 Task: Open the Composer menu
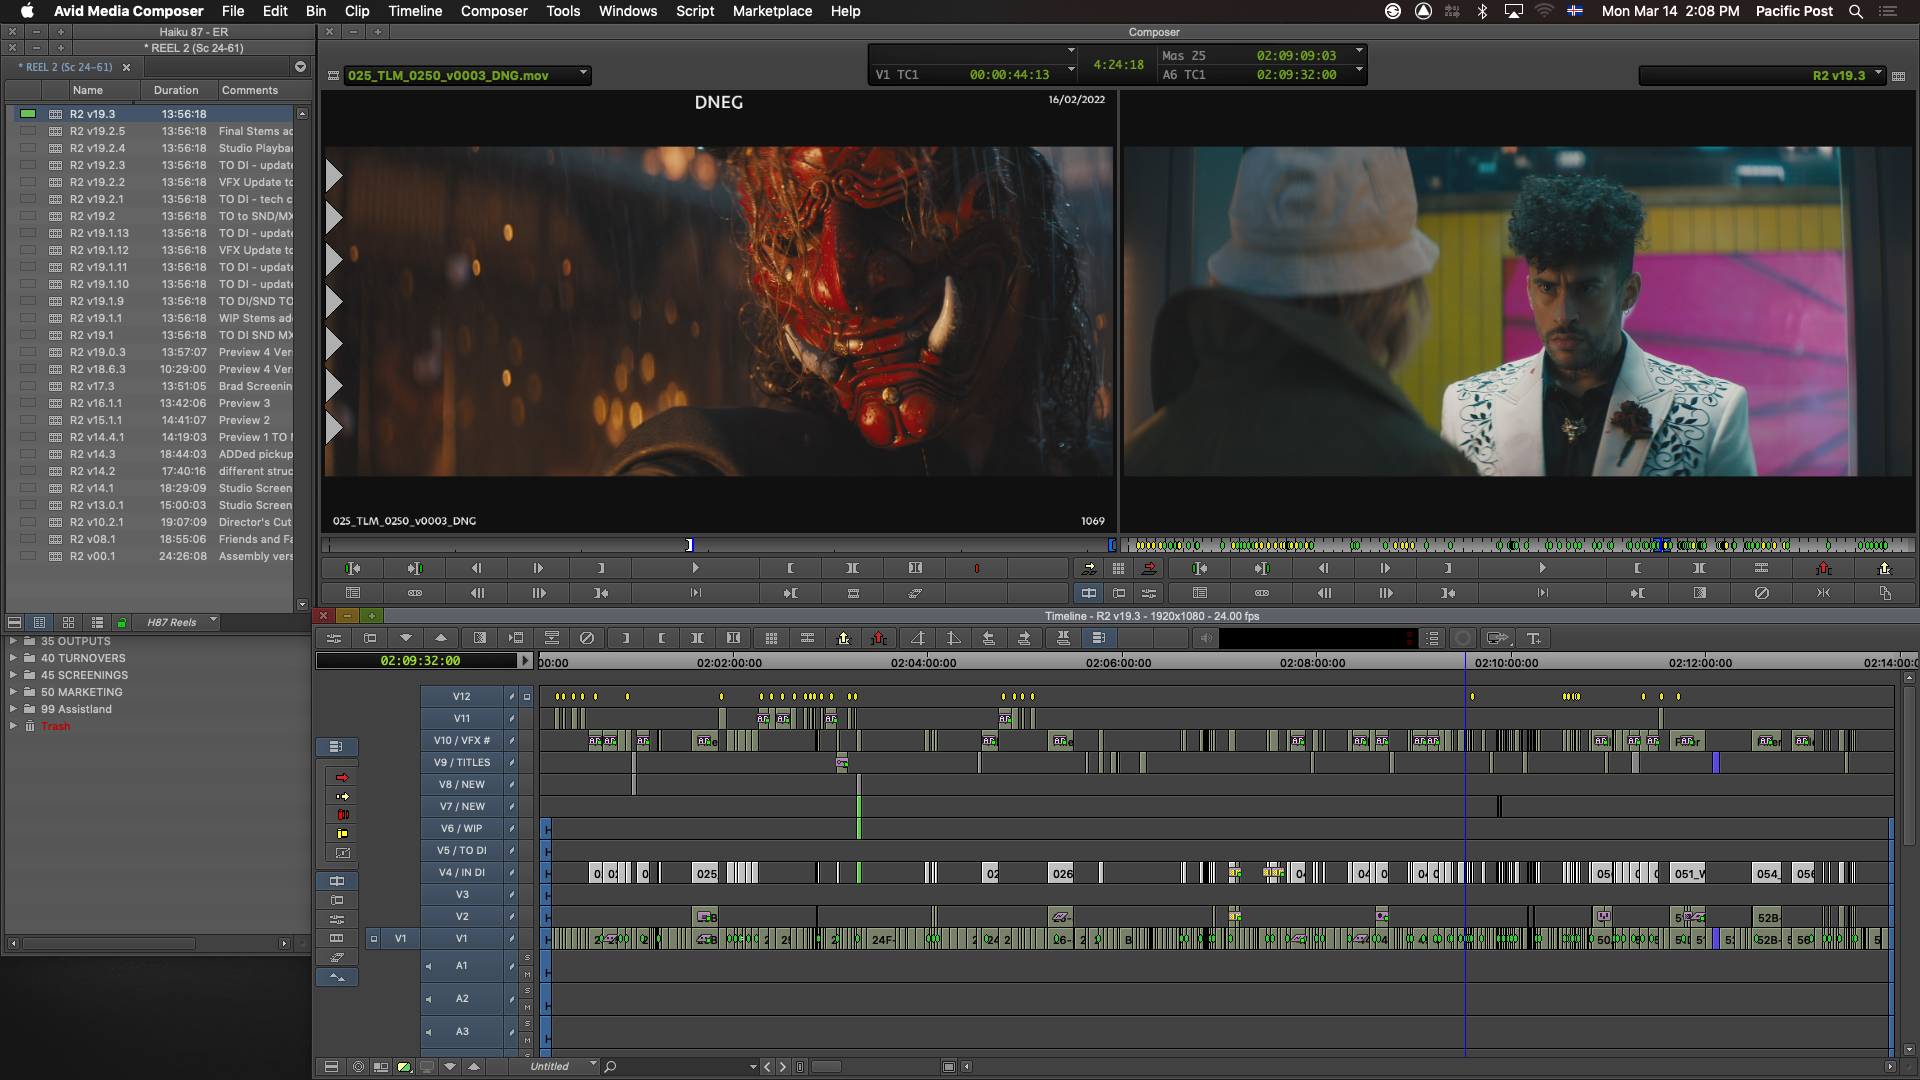point(494,11)
